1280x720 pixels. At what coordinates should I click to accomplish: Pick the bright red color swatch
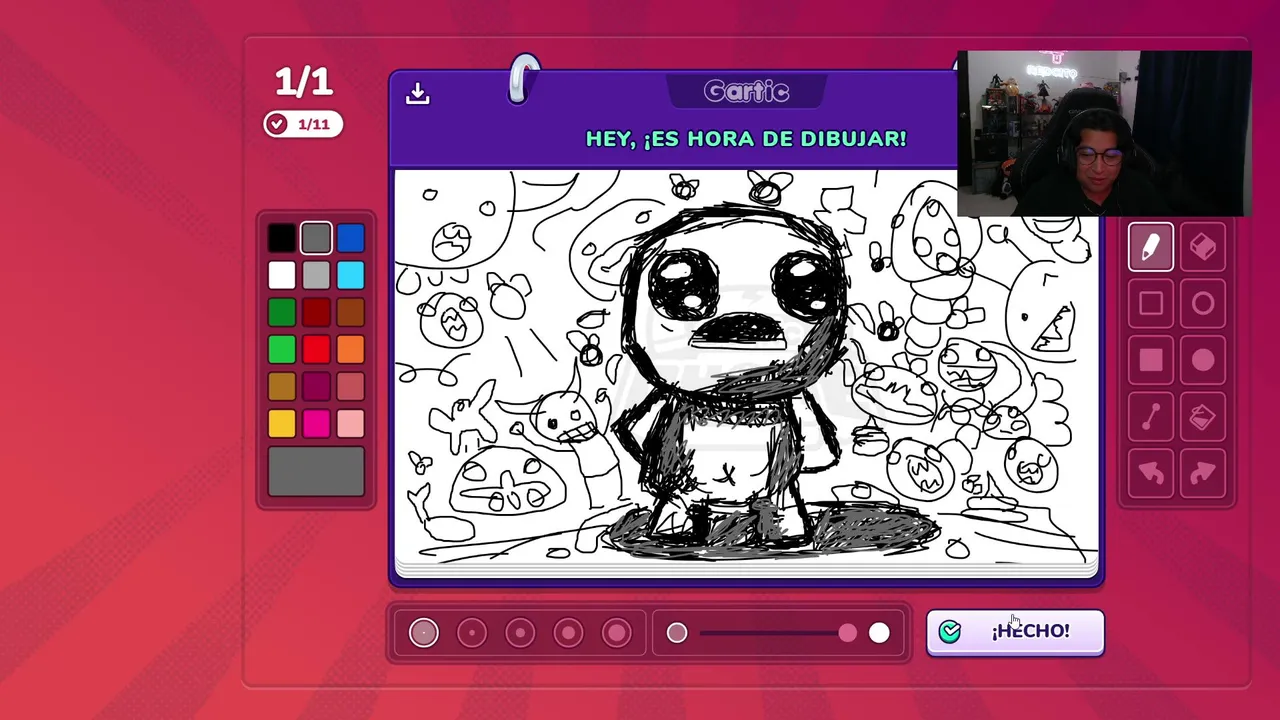pos(316,350)
